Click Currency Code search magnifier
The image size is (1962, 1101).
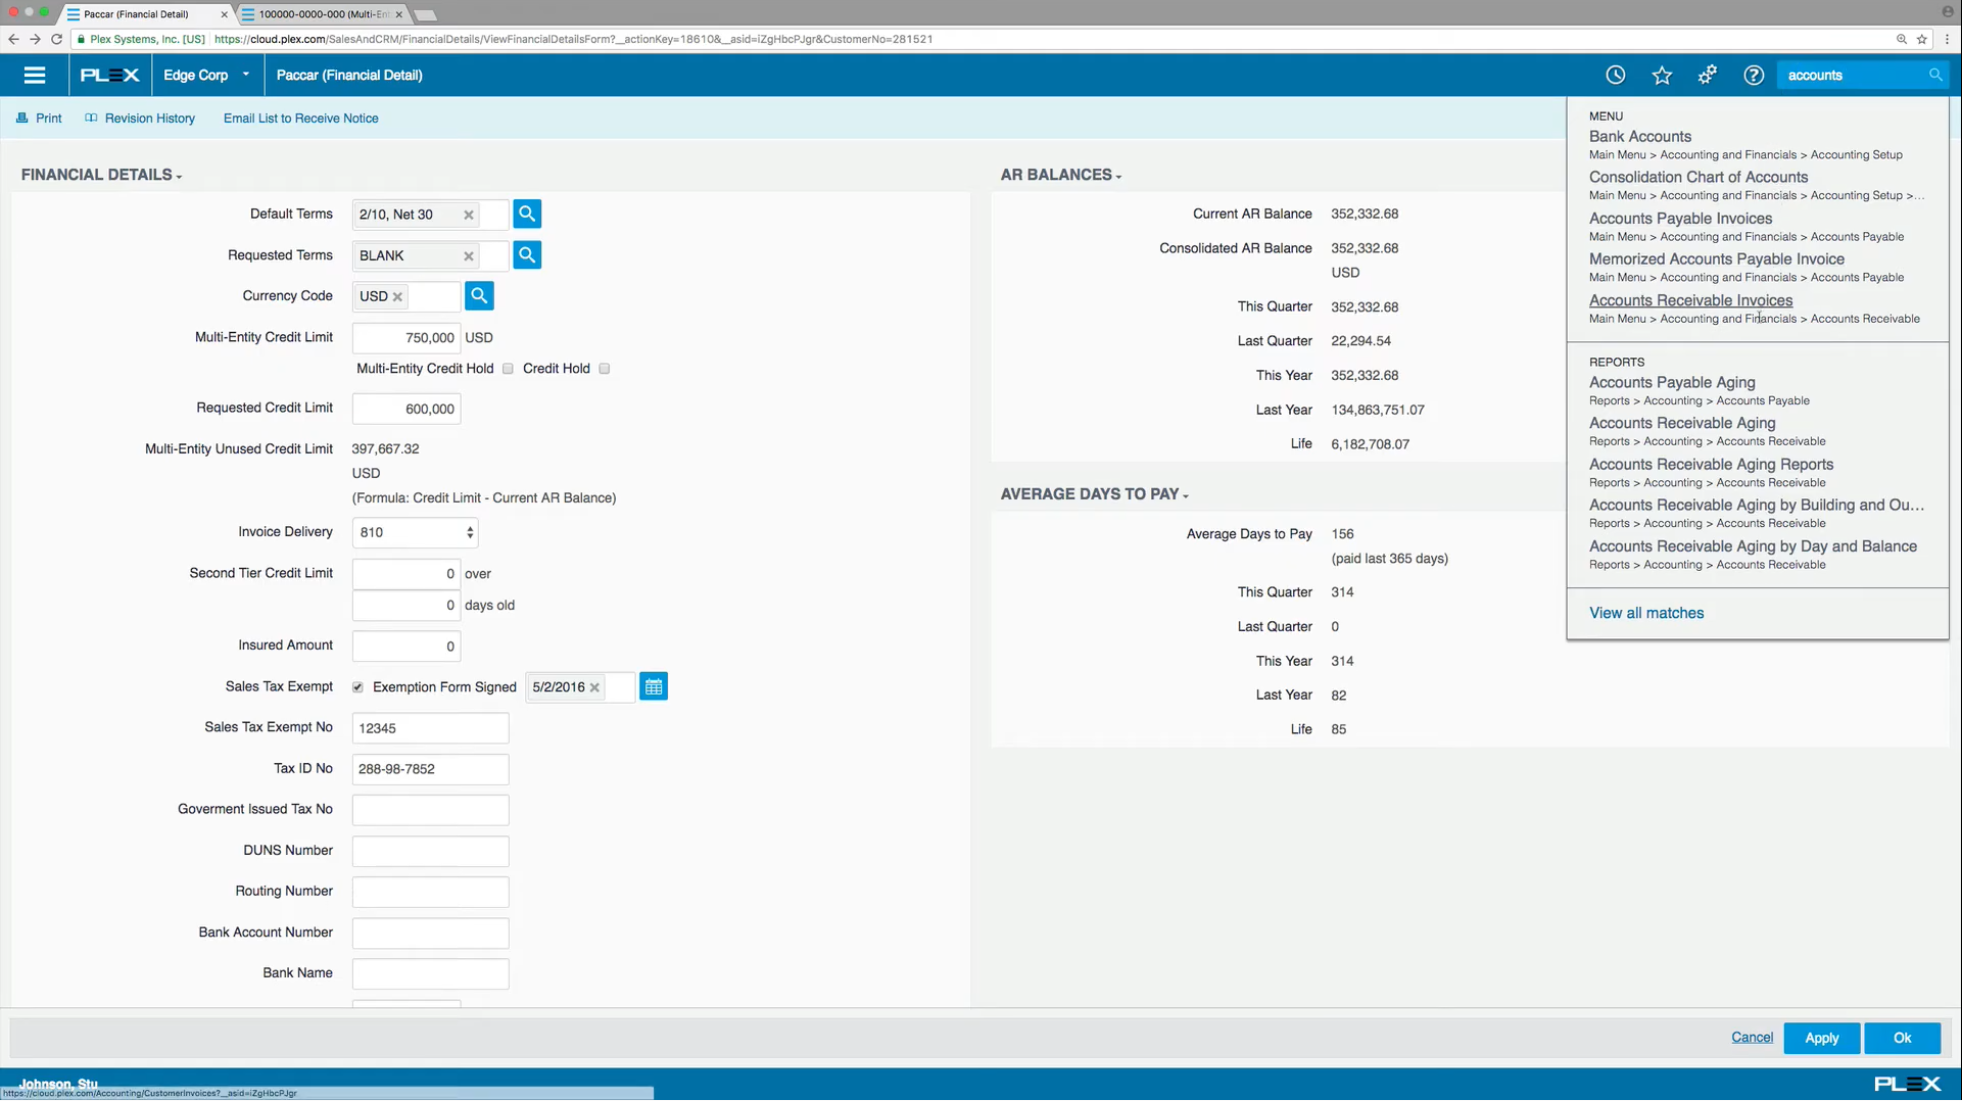click(x=479, y=295)
